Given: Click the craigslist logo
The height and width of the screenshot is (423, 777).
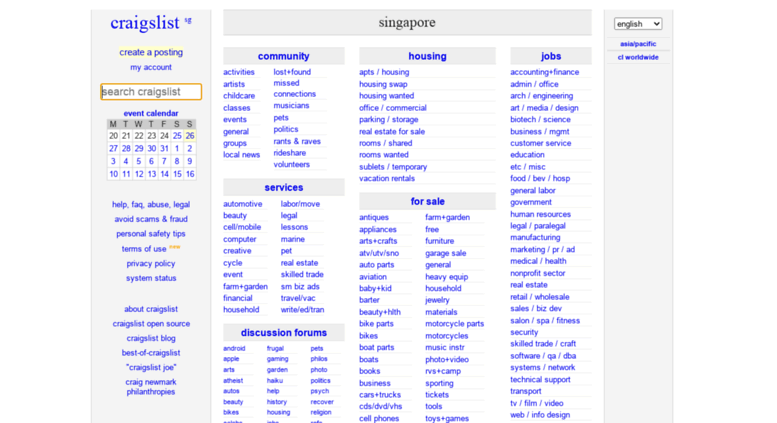Looking at the screenshot, I should pos(145,23).
